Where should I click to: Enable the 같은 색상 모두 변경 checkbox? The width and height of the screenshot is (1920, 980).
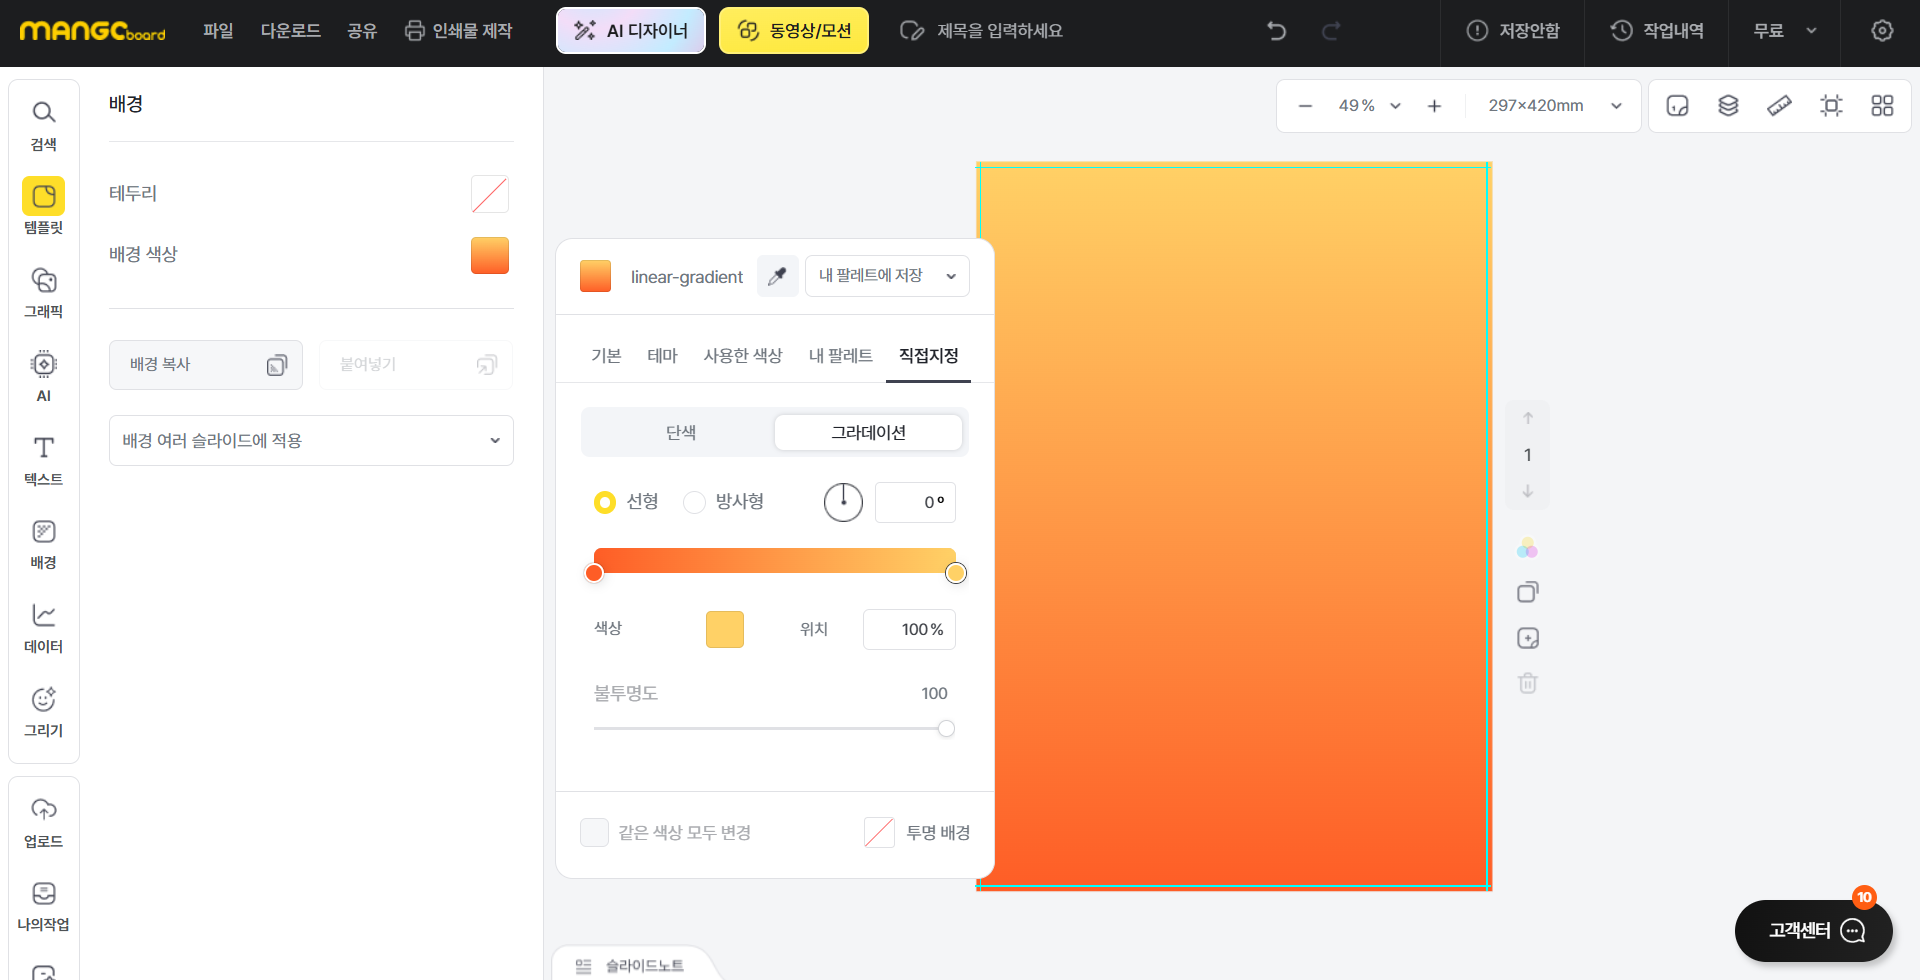[x=594, y=832]
